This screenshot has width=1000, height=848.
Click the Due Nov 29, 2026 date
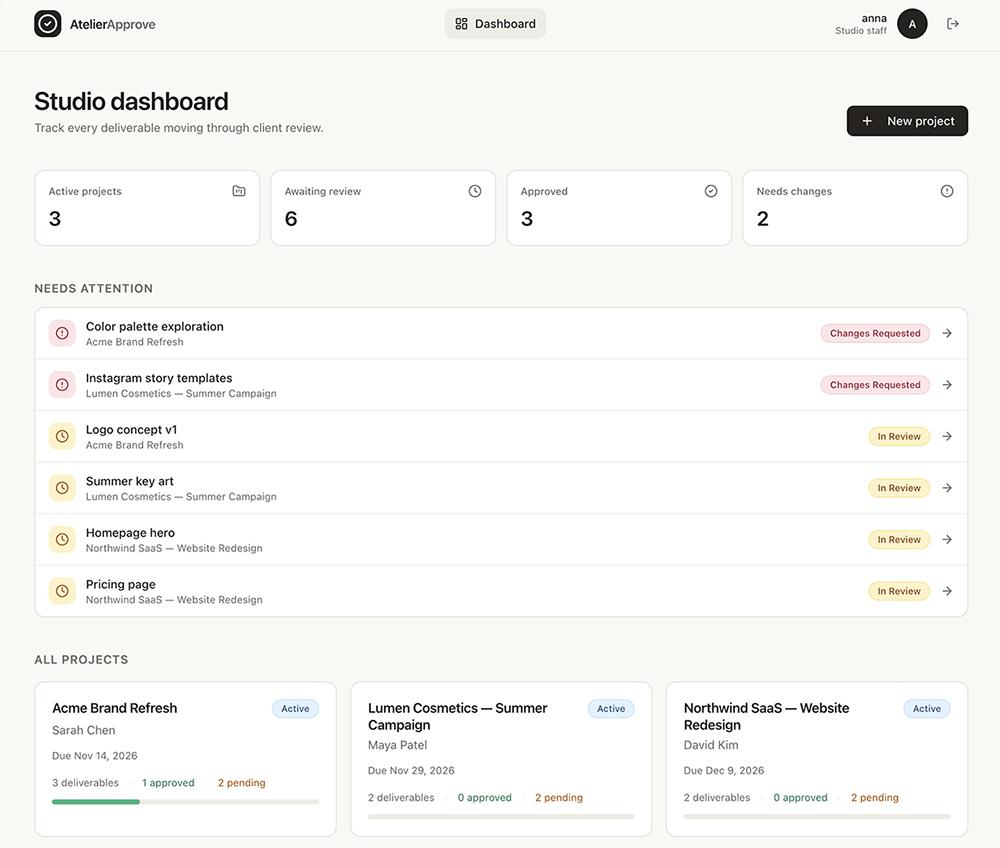click(411, 770)
